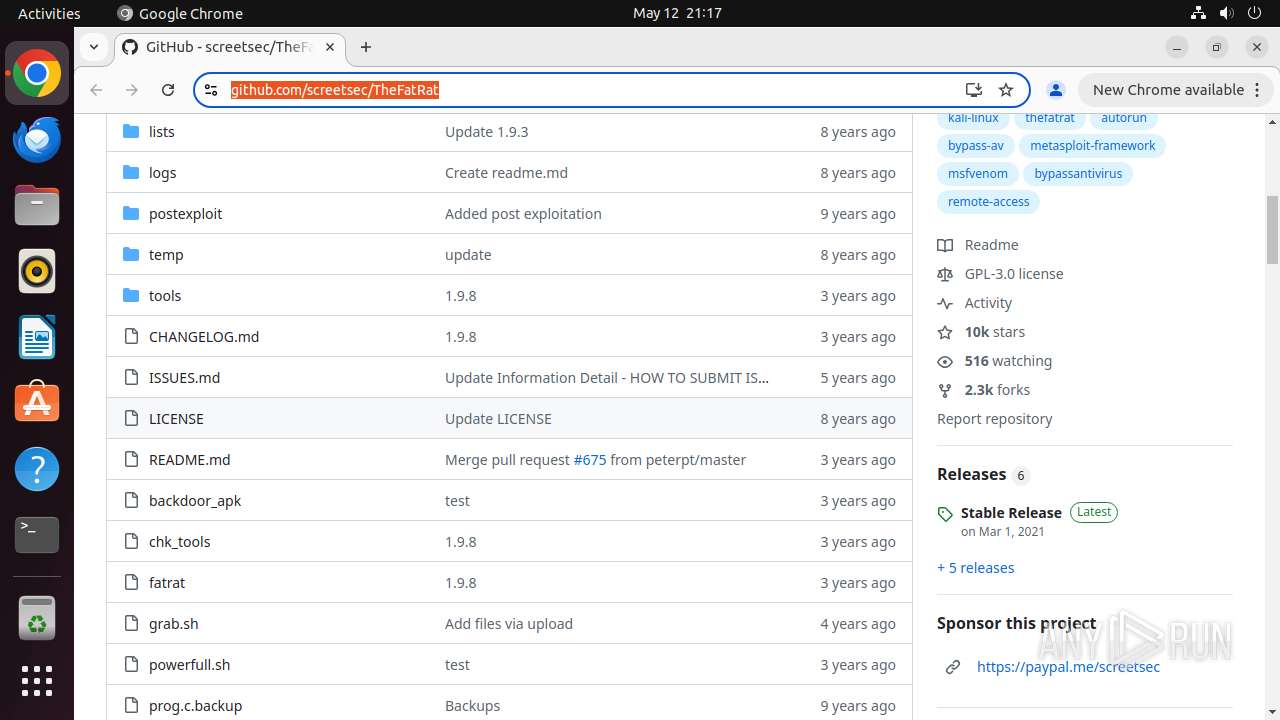The height and width of the screenshot is (720, 1280).
Task: Open Activities overview
Action: pyautogui.click(x=49, y=13)
